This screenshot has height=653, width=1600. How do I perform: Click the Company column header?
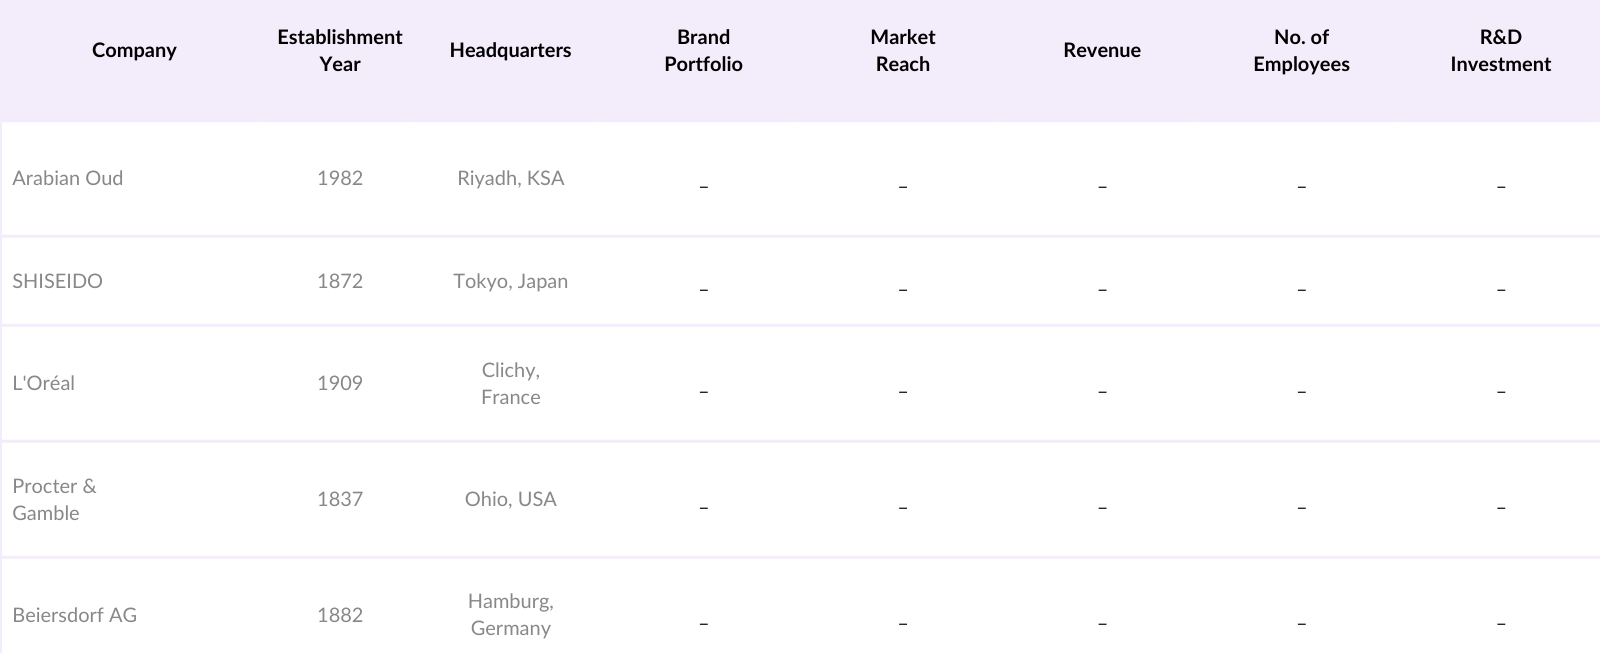(x=134, y=50)
